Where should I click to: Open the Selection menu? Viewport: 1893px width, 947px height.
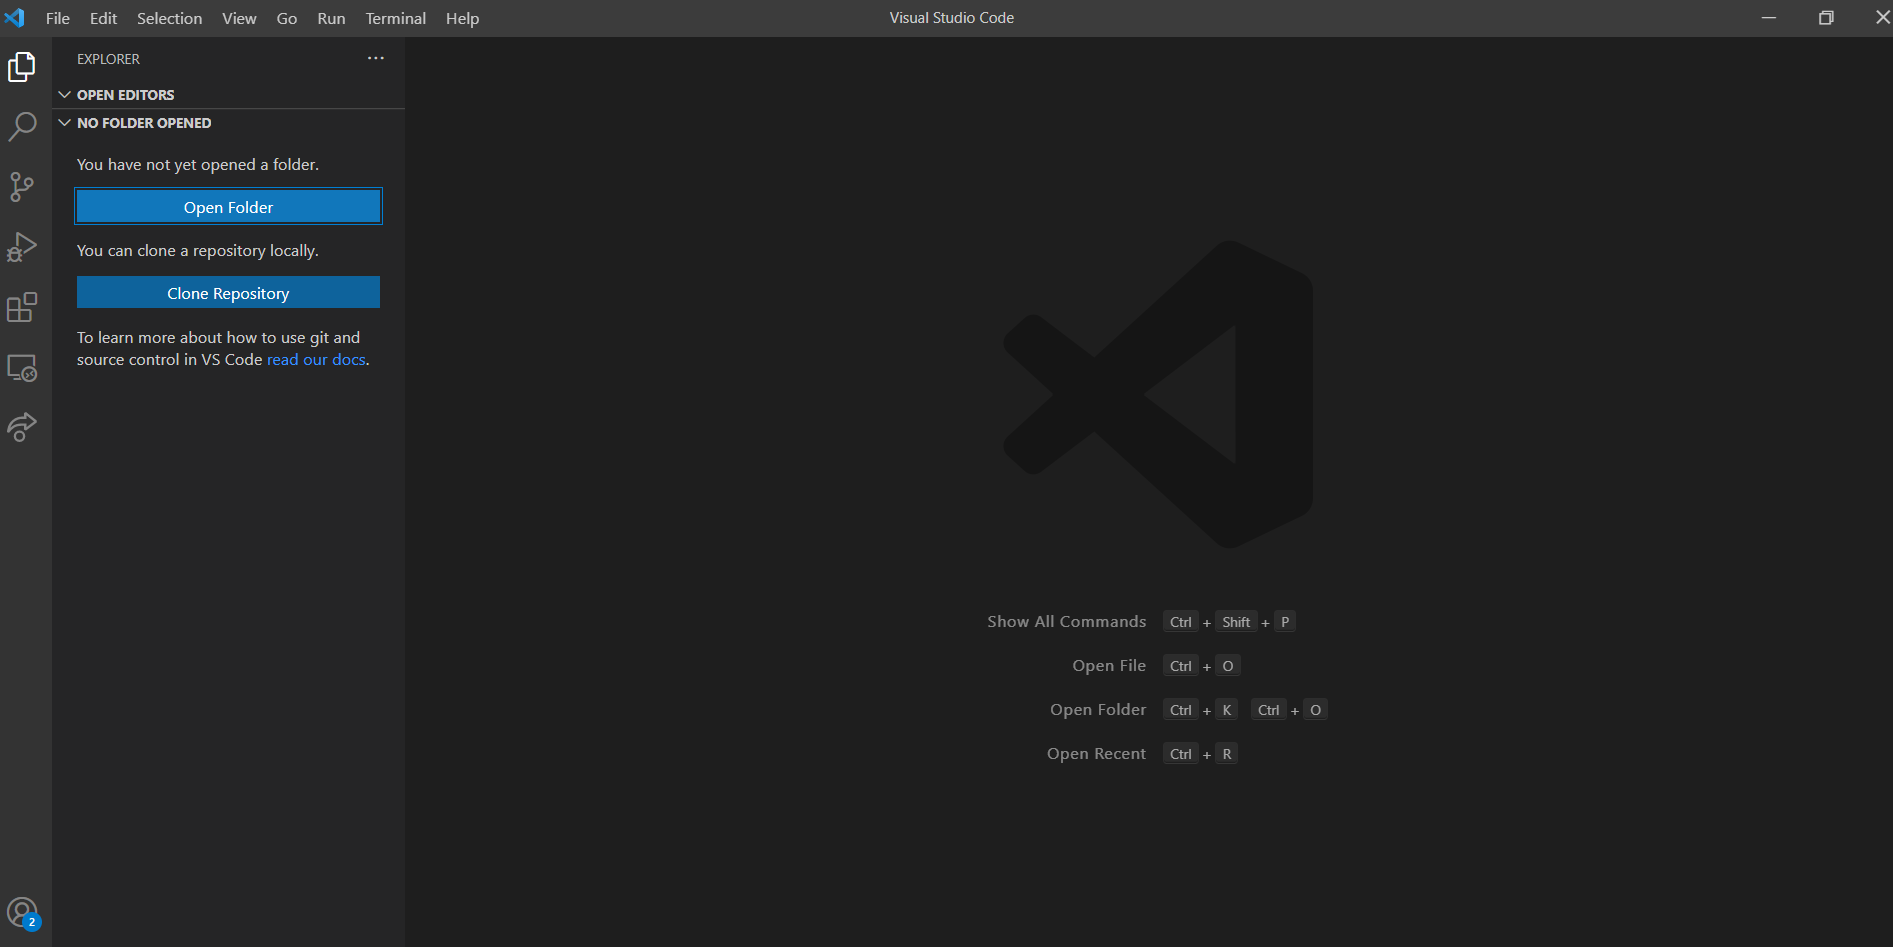169,18
